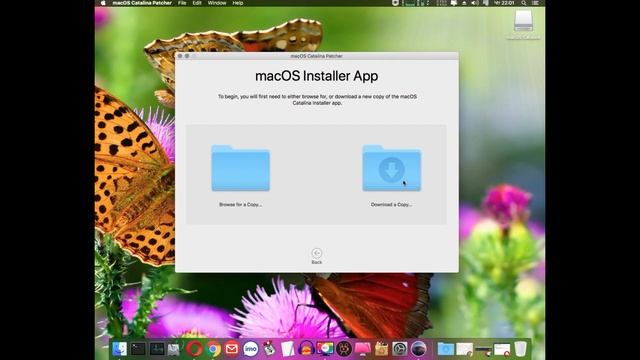Open Opera browser from the Dock
640x360 pixels.
pyautogui.click(x=194, y=349)
